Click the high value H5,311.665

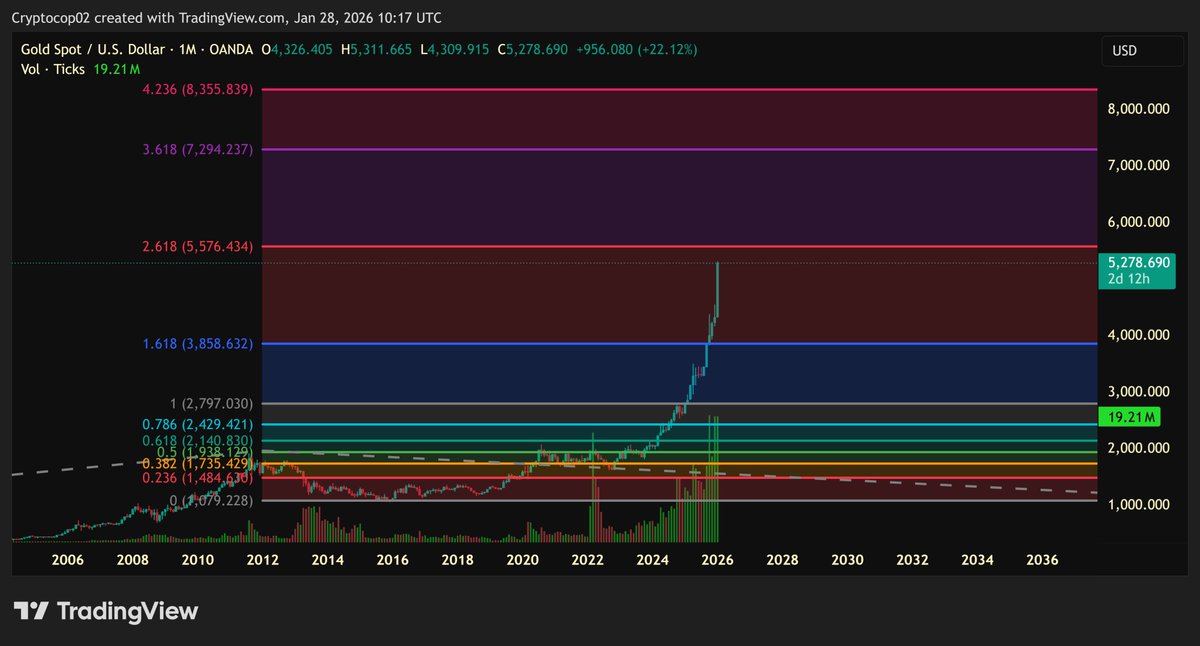(377, 49)
